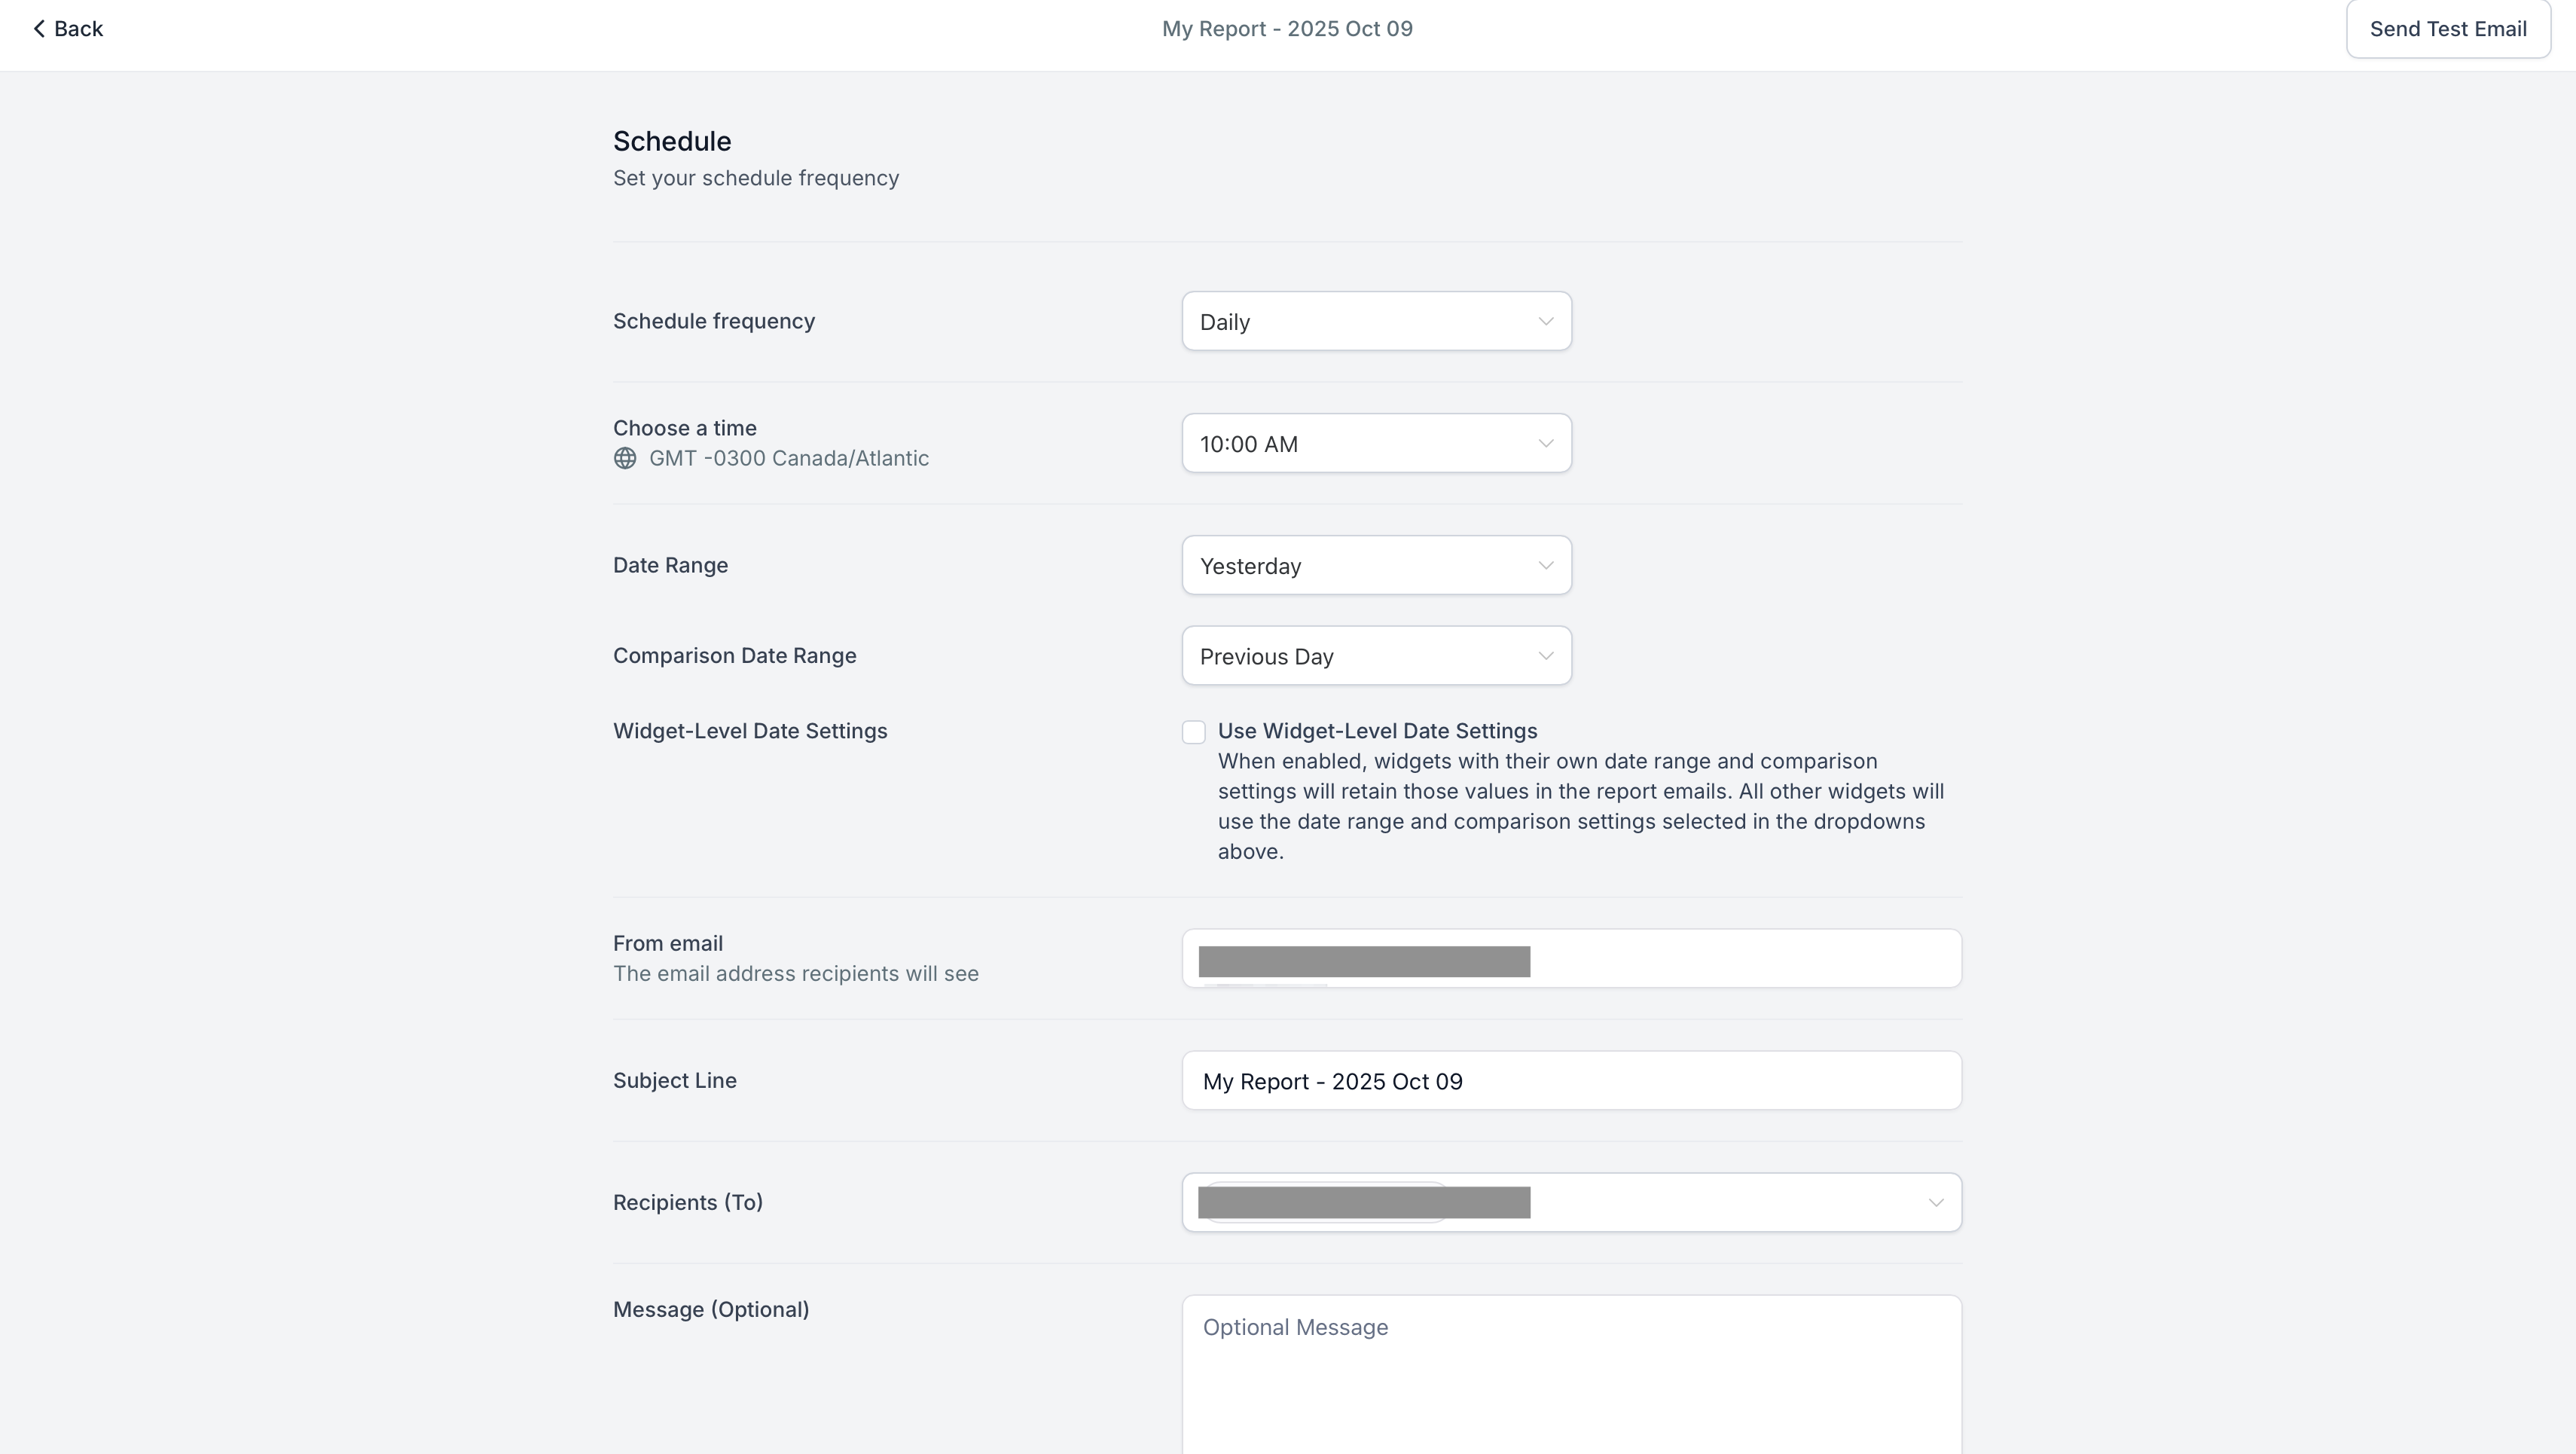Open the Previous Day comparison dropdown

point(1375,656)
